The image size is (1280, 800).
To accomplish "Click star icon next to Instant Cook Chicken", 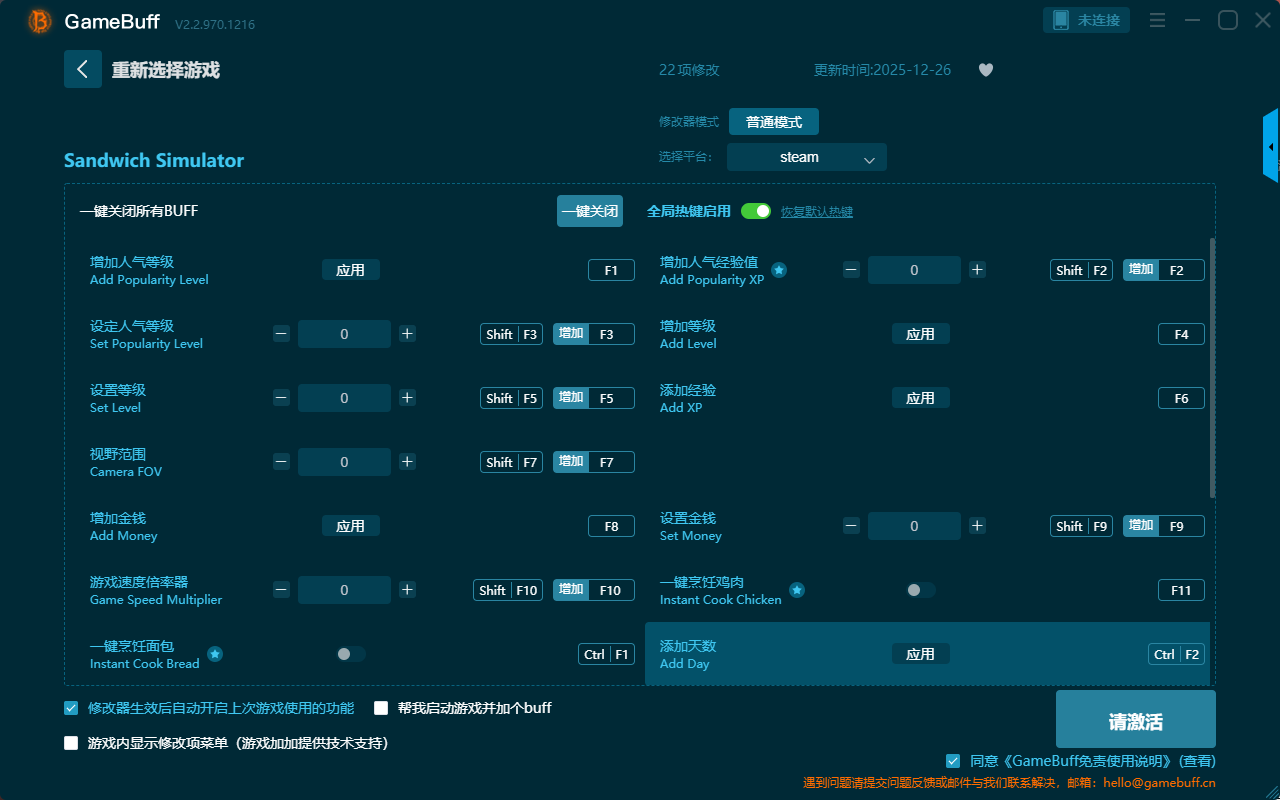I will coord(797,590).
